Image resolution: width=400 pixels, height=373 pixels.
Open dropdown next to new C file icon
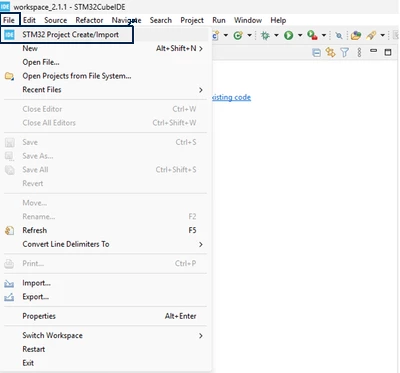[x=226, y=35]
